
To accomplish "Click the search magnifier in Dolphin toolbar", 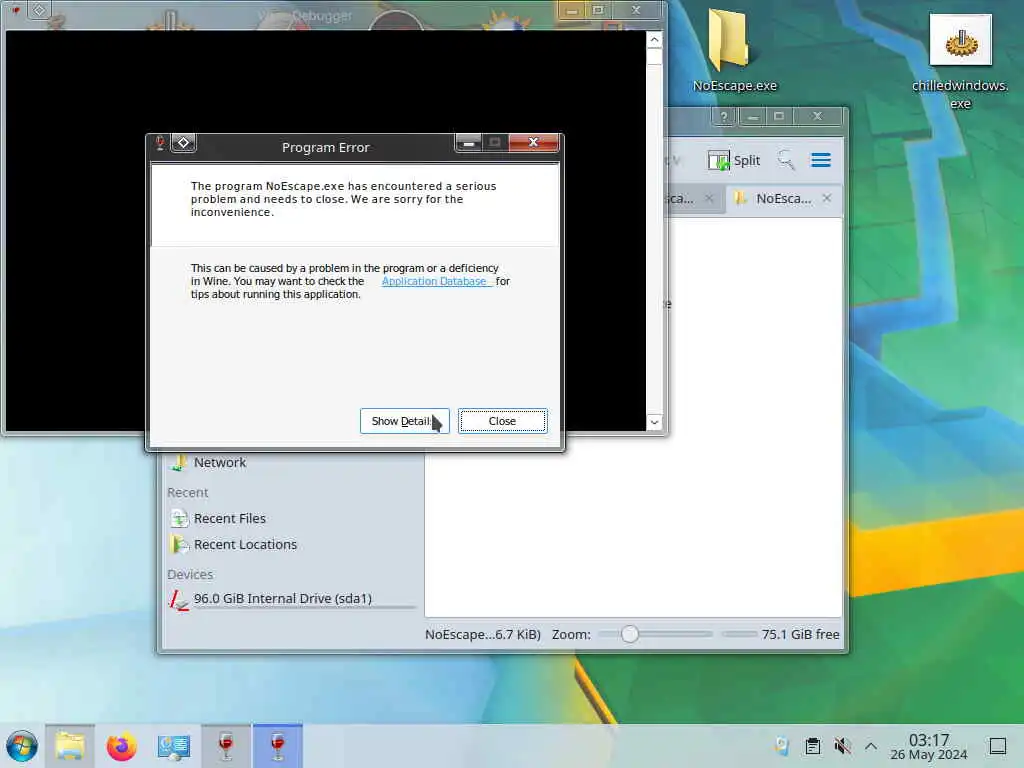I will coord(786,161).
